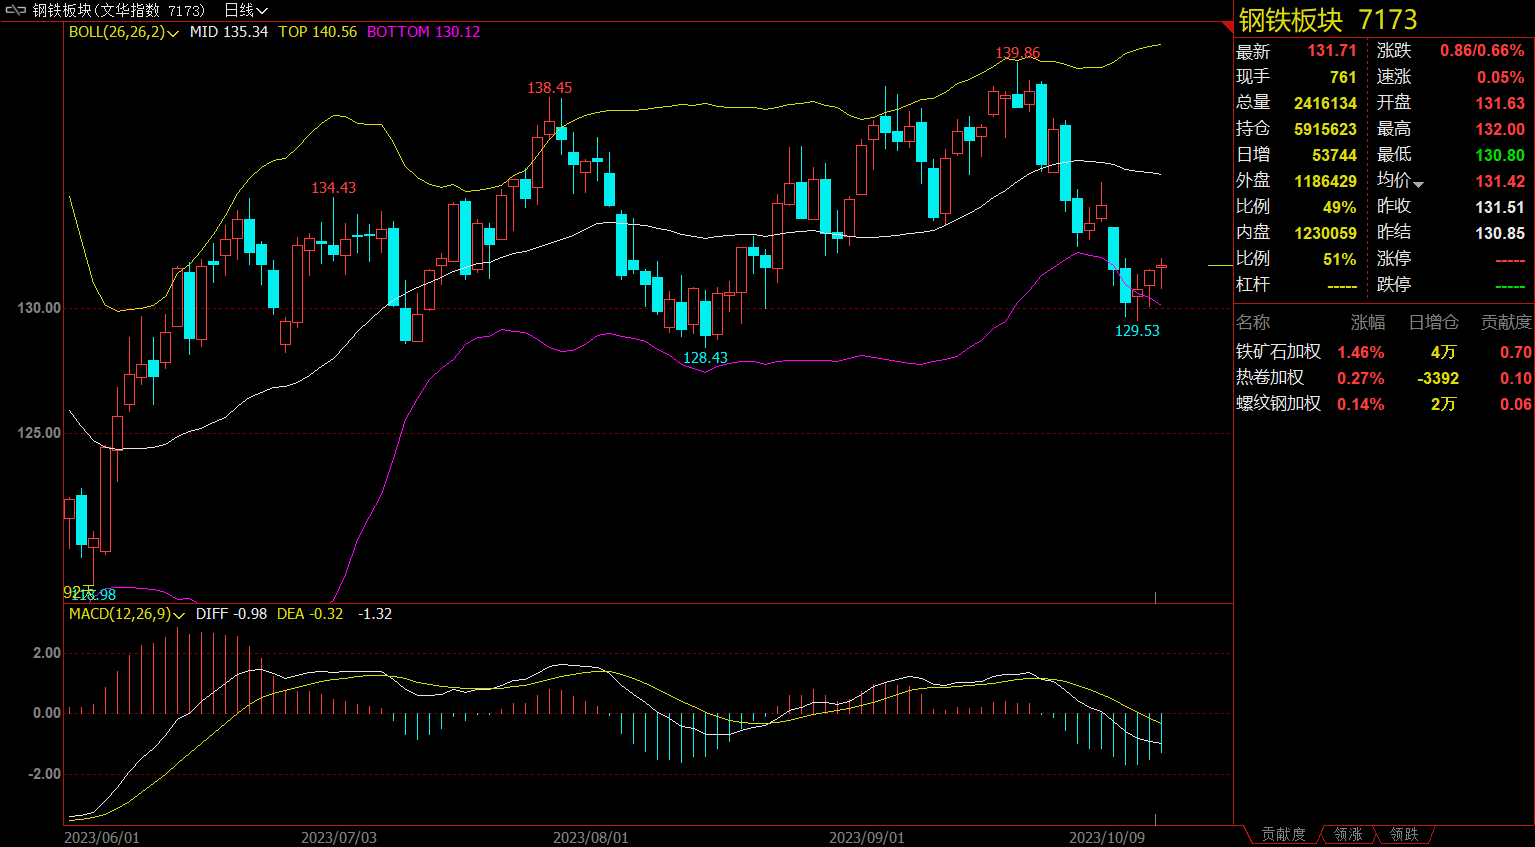The height and width of the screenshot is (847, 1535).
Task: Expand the 均价 dropdown arrow
Action: pos(1418,184)
